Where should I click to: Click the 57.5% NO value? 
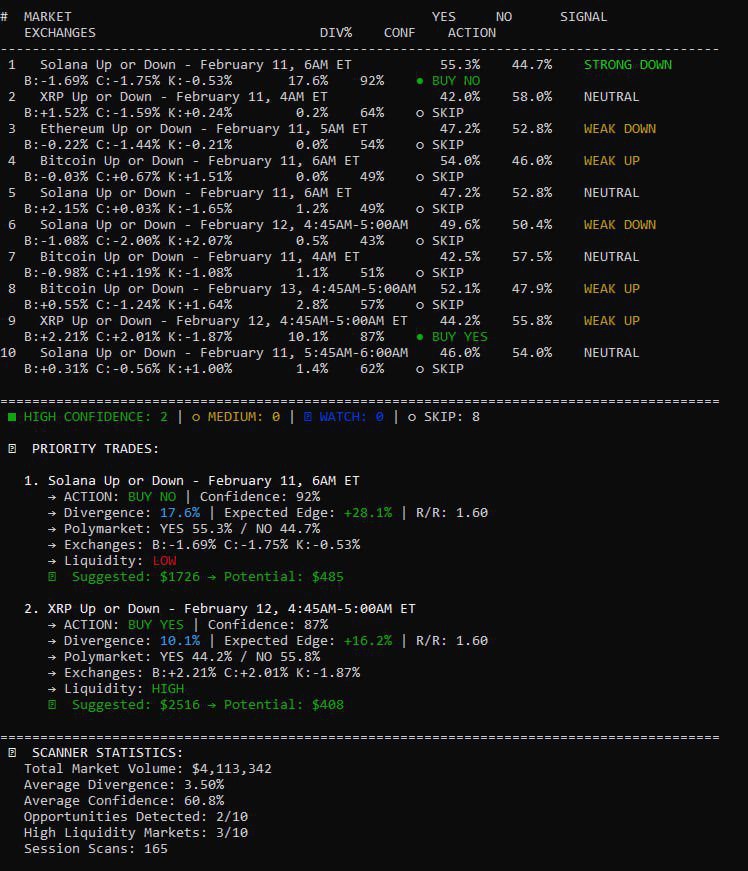pyautogui.click(x=532, y=257)
